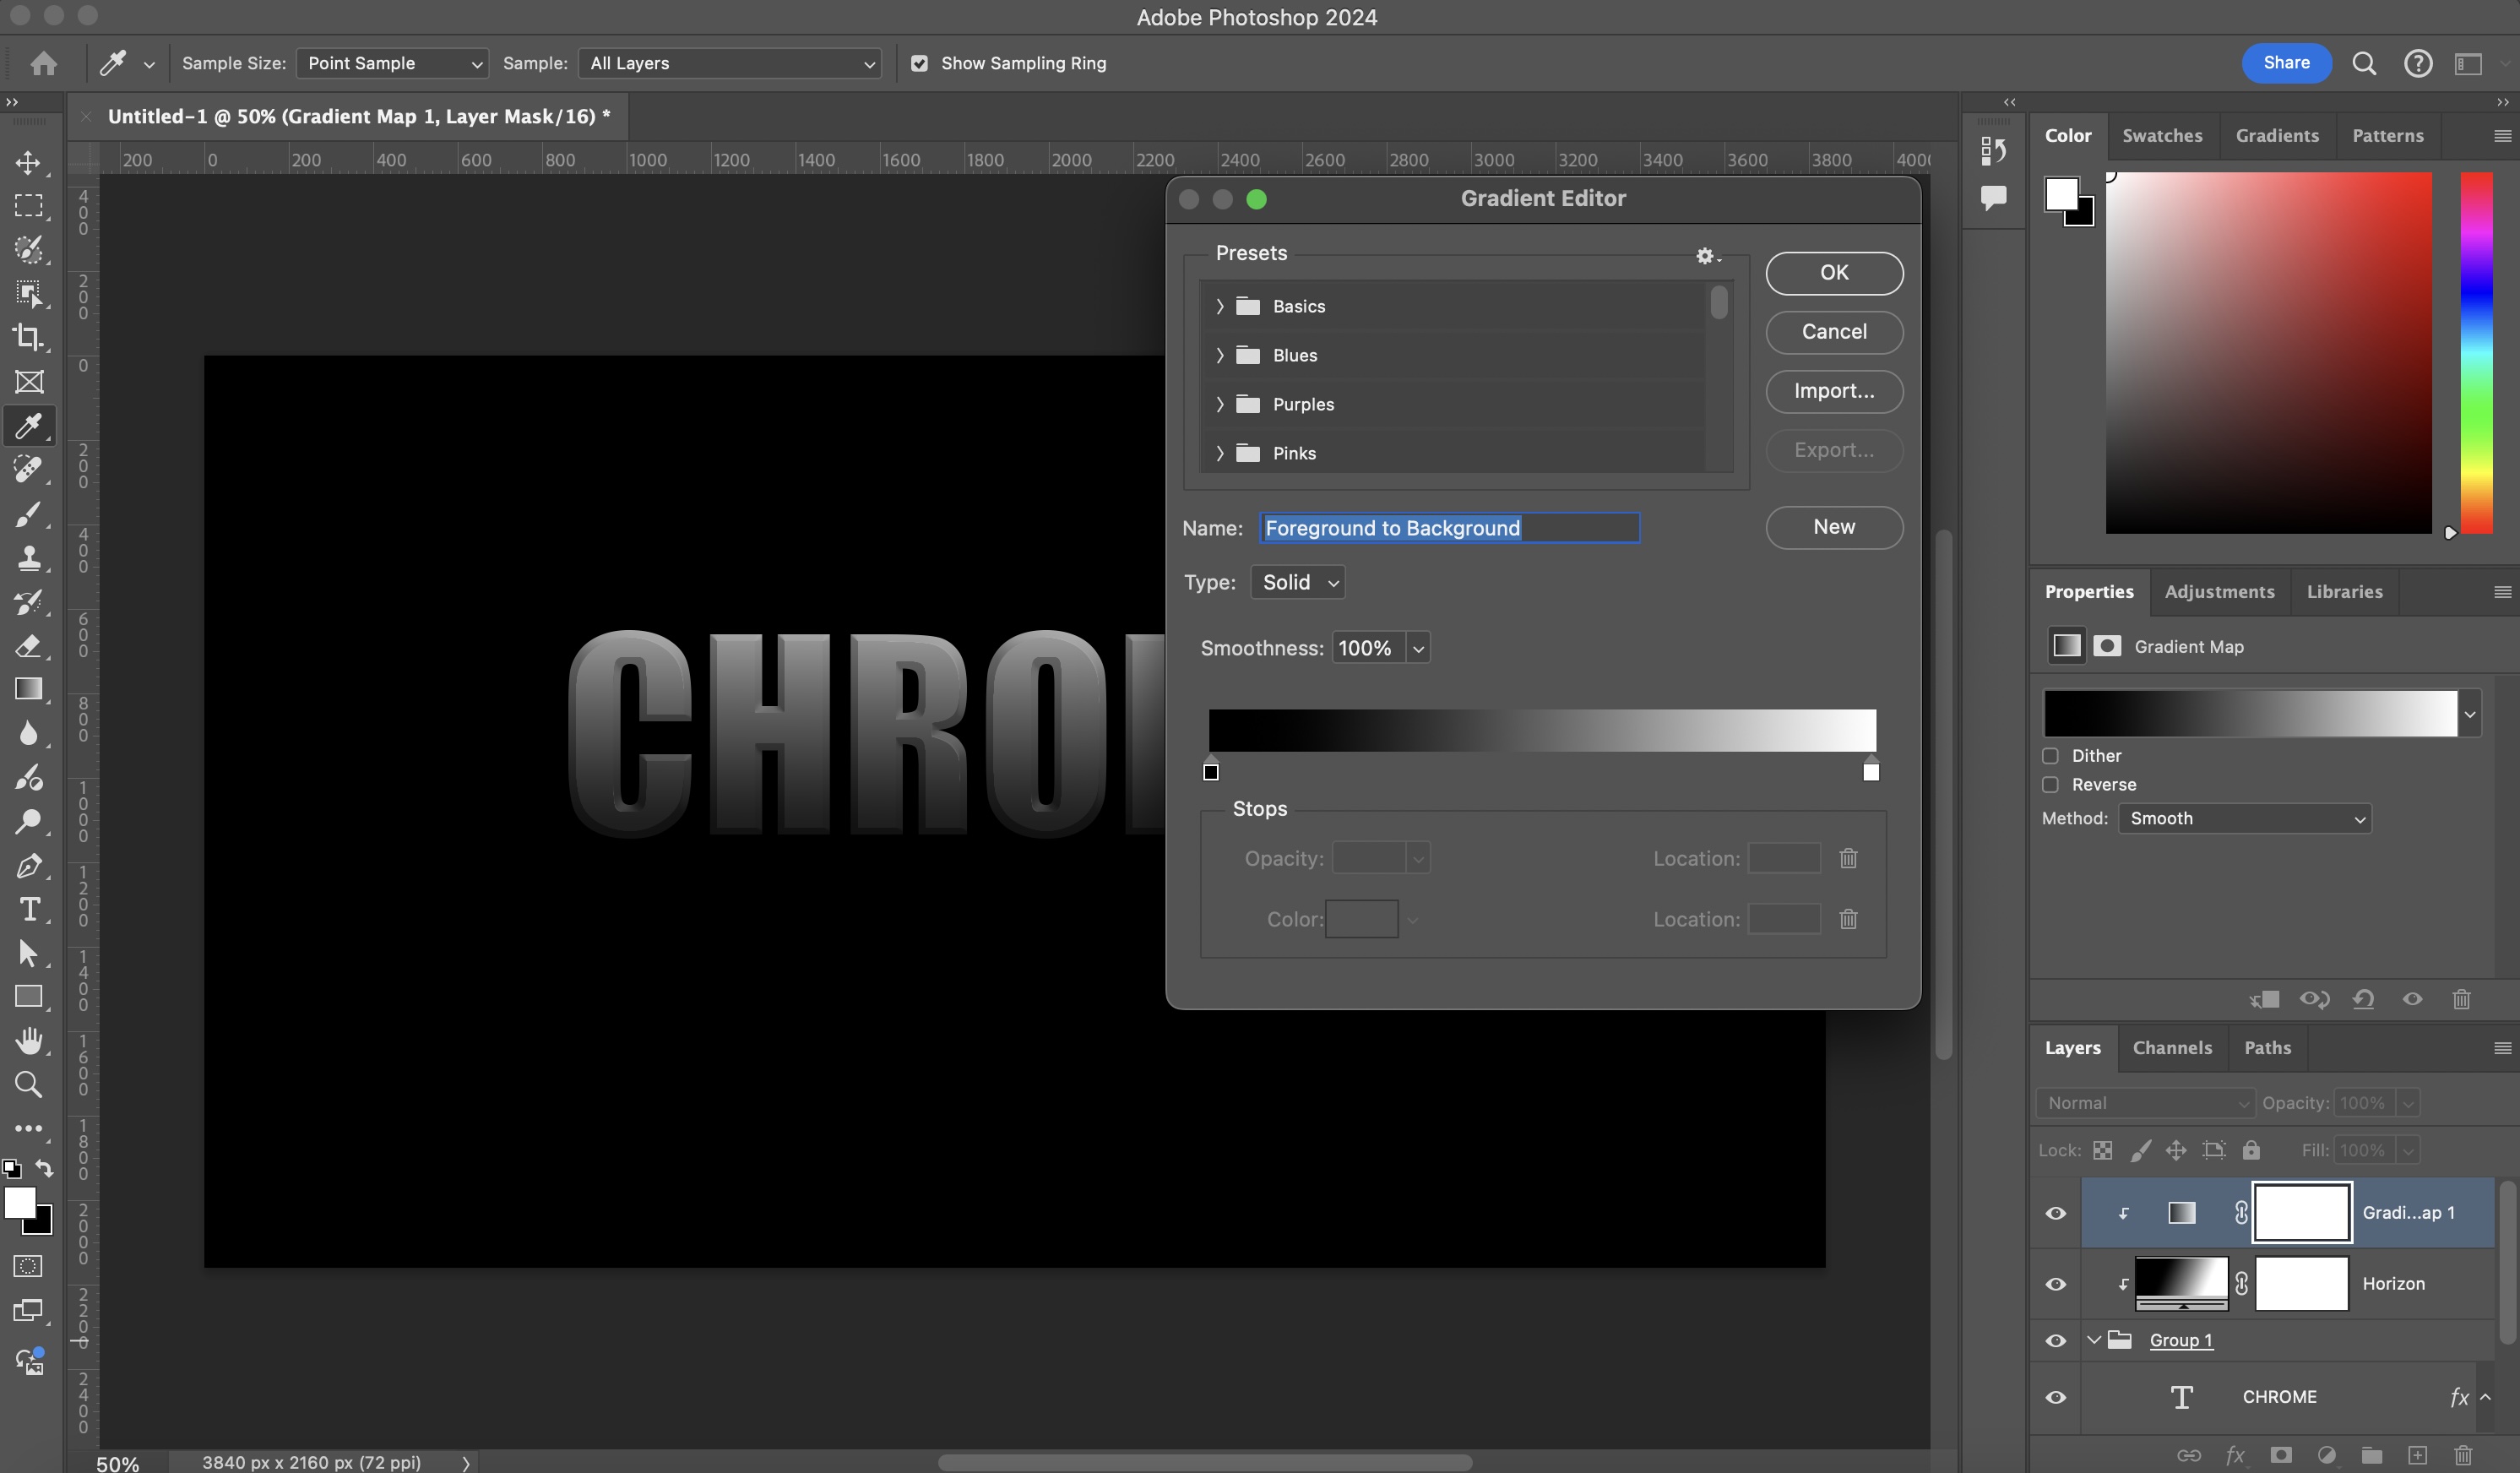
Task: Select the Type tool
Action: pos(29,910)
